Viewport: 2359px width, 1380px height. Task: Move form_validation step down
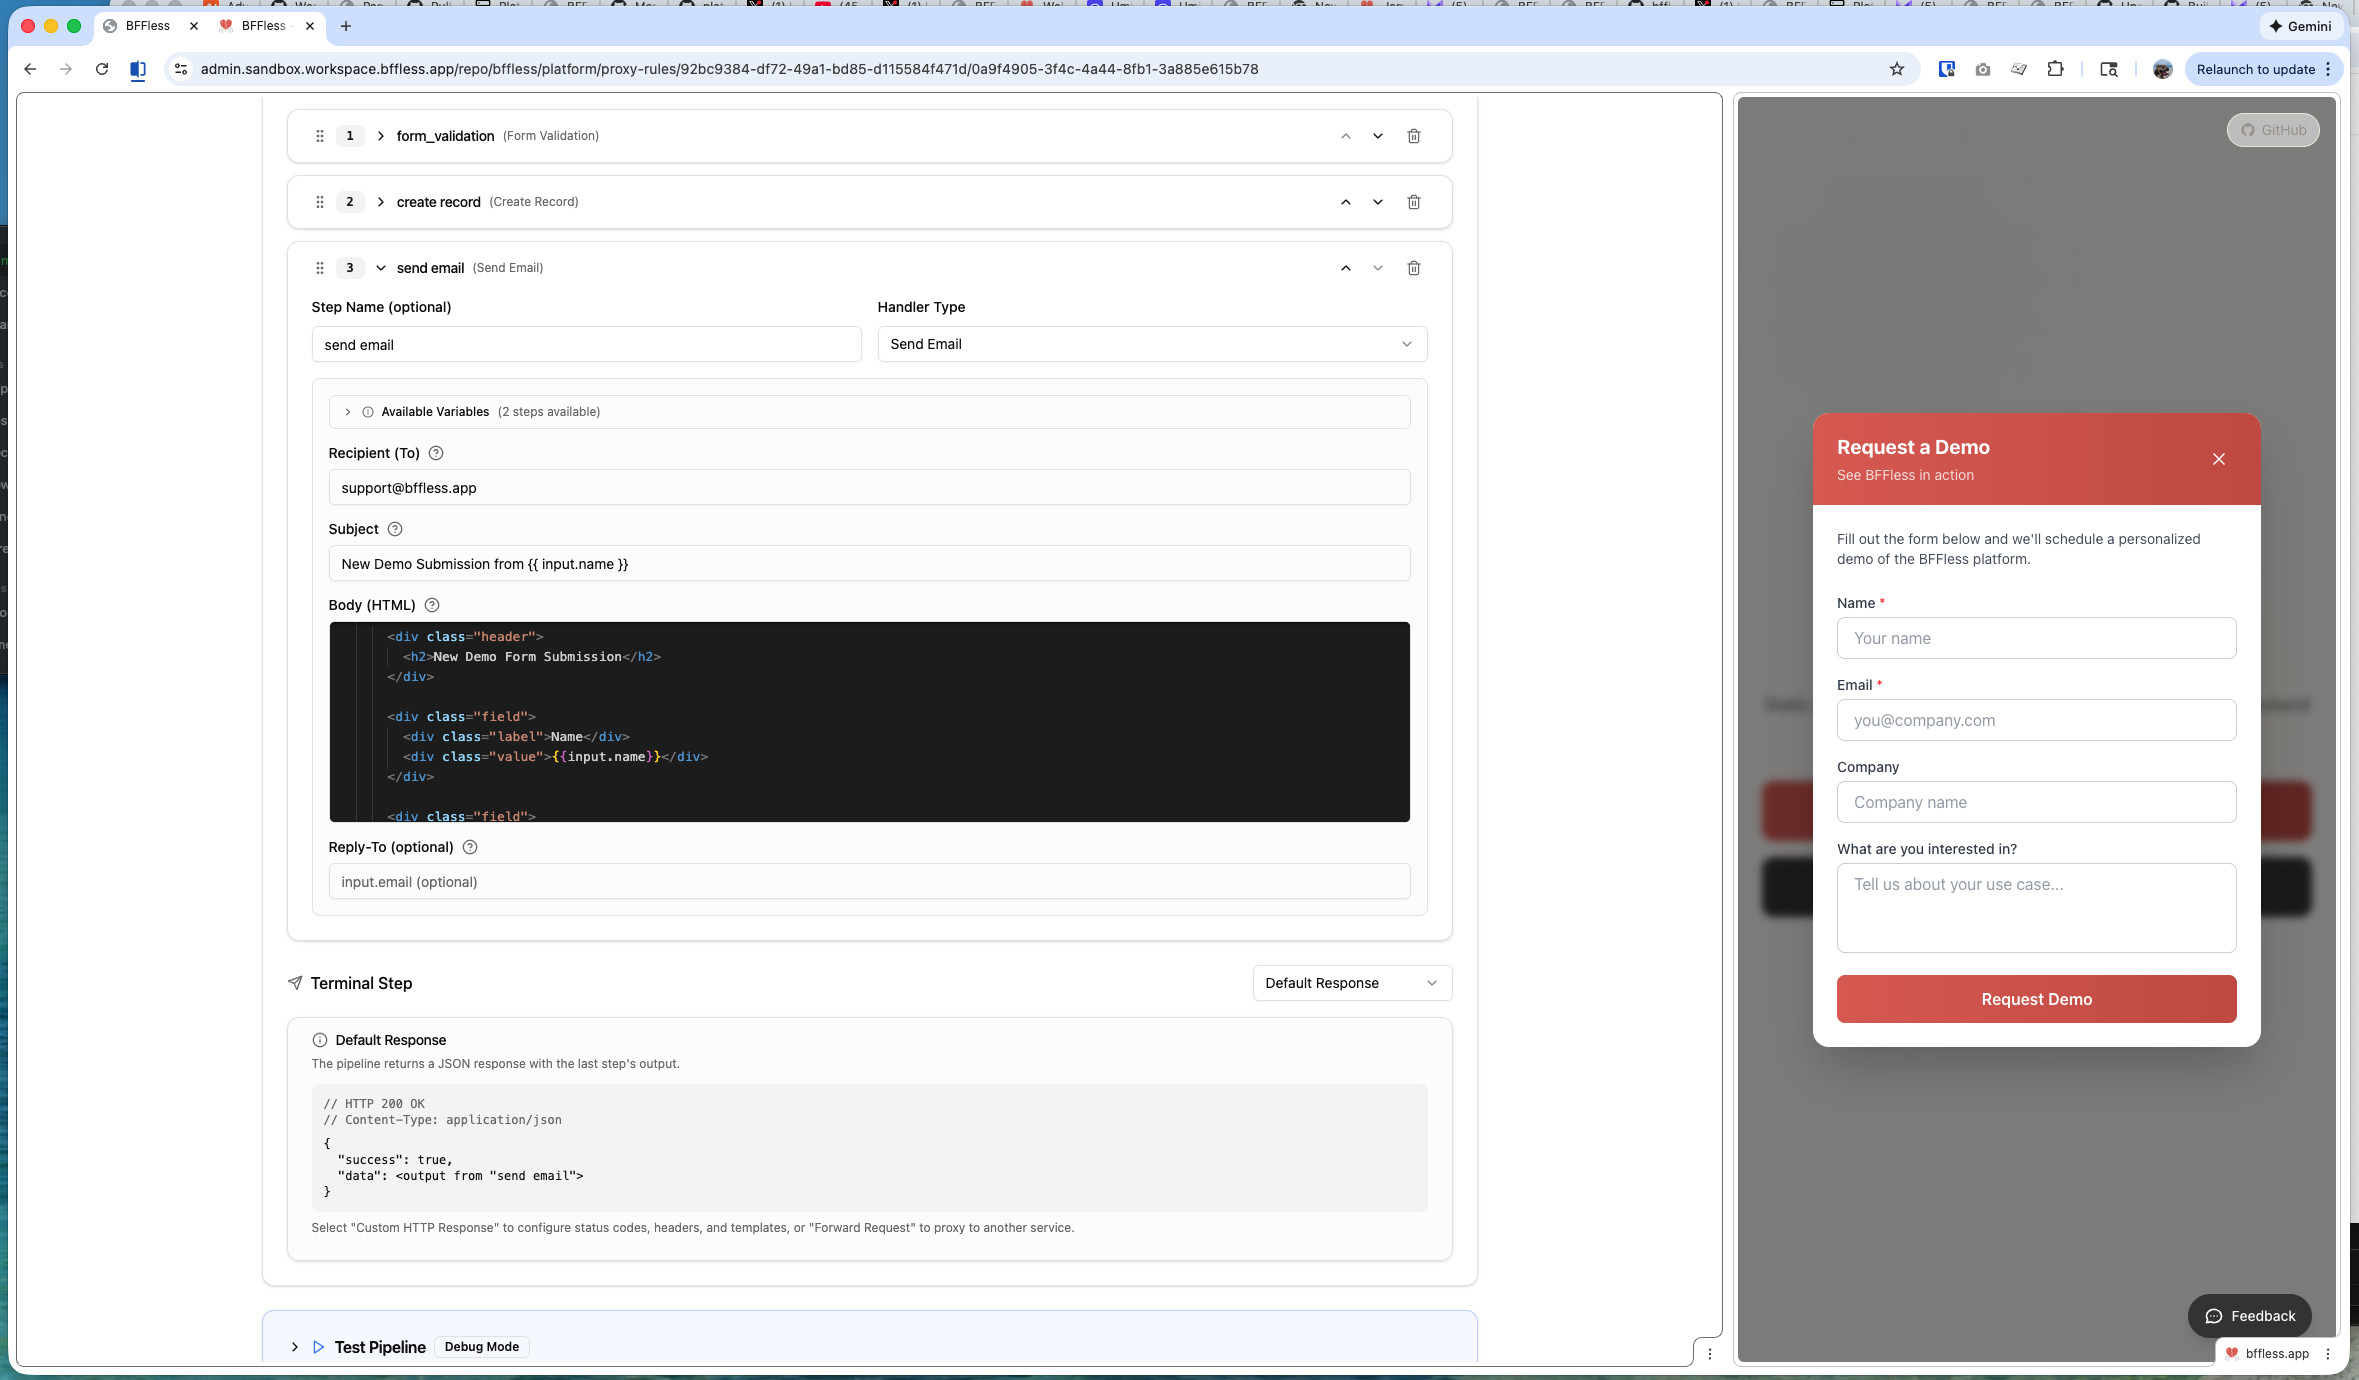1377,136
